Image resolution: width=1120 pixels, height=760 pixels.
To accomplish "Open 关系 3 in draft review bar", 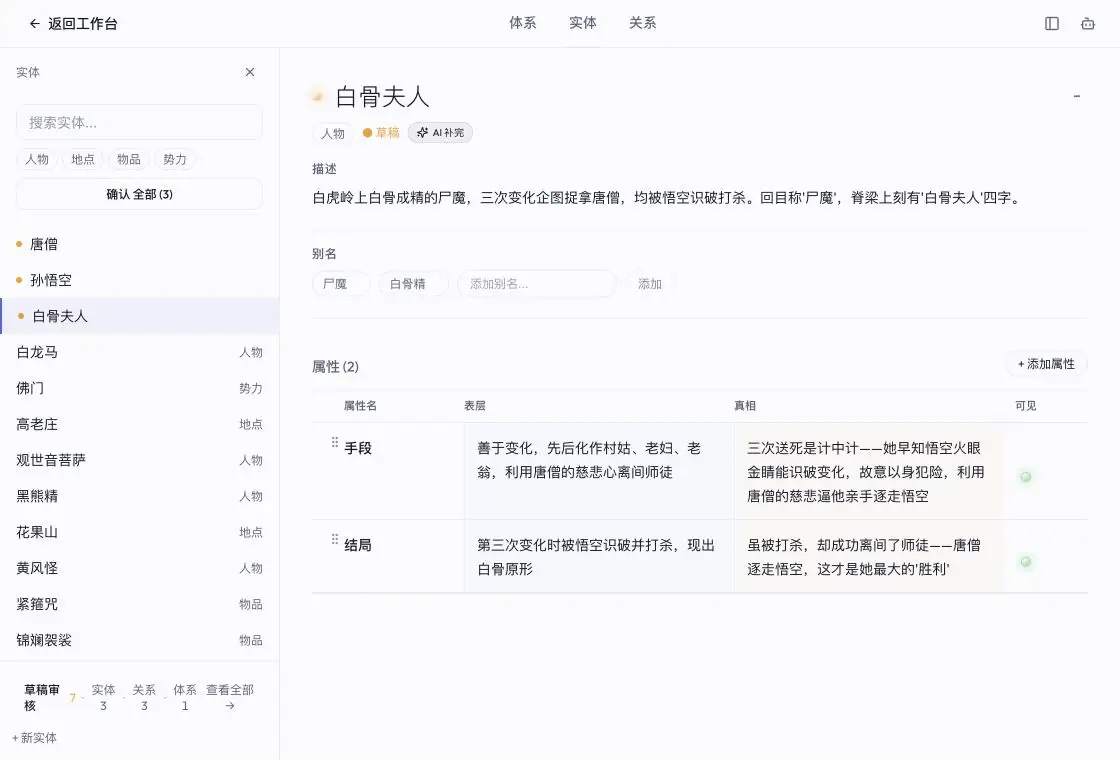I will click(x=144, y=697).
